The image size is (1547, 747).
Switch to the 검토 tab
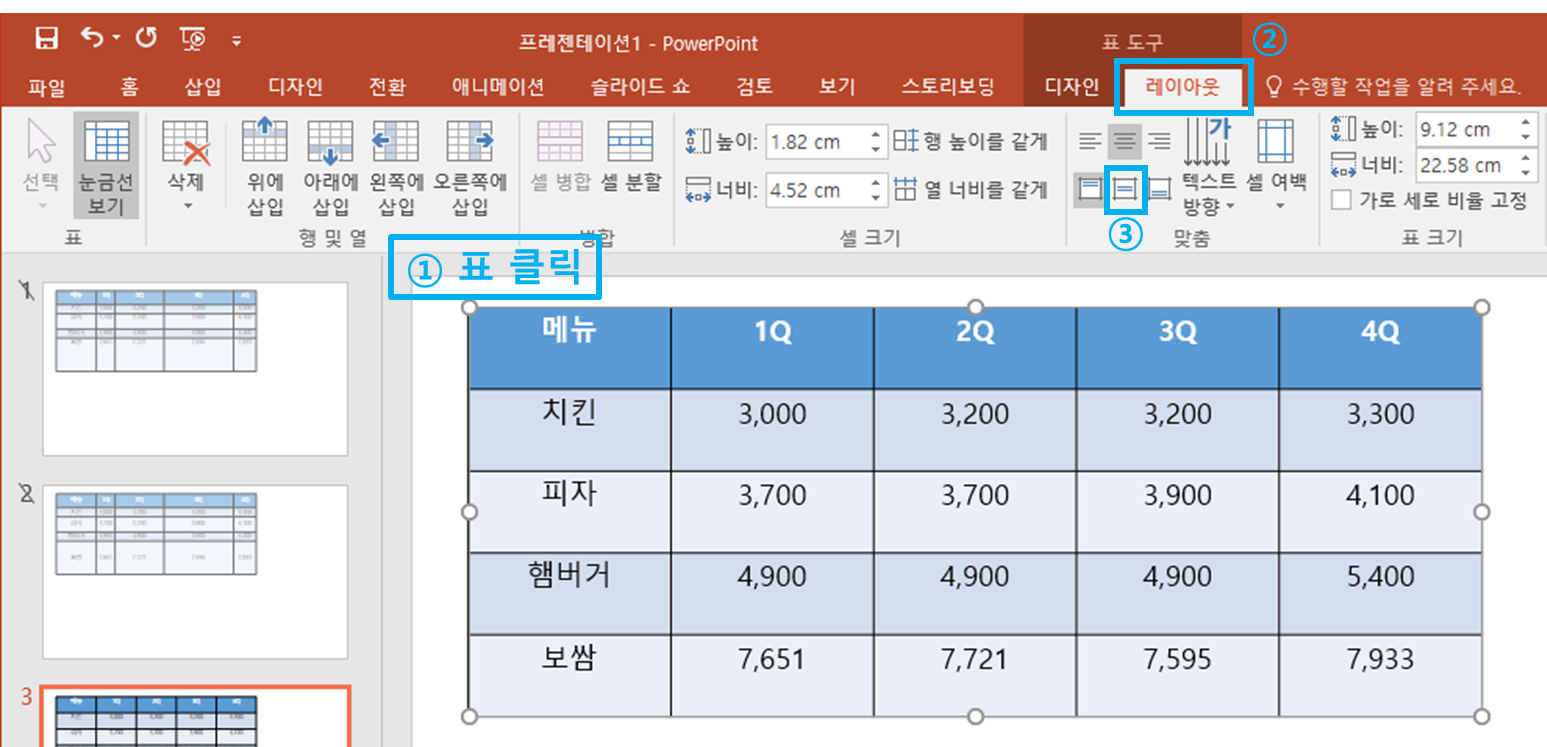754,87
